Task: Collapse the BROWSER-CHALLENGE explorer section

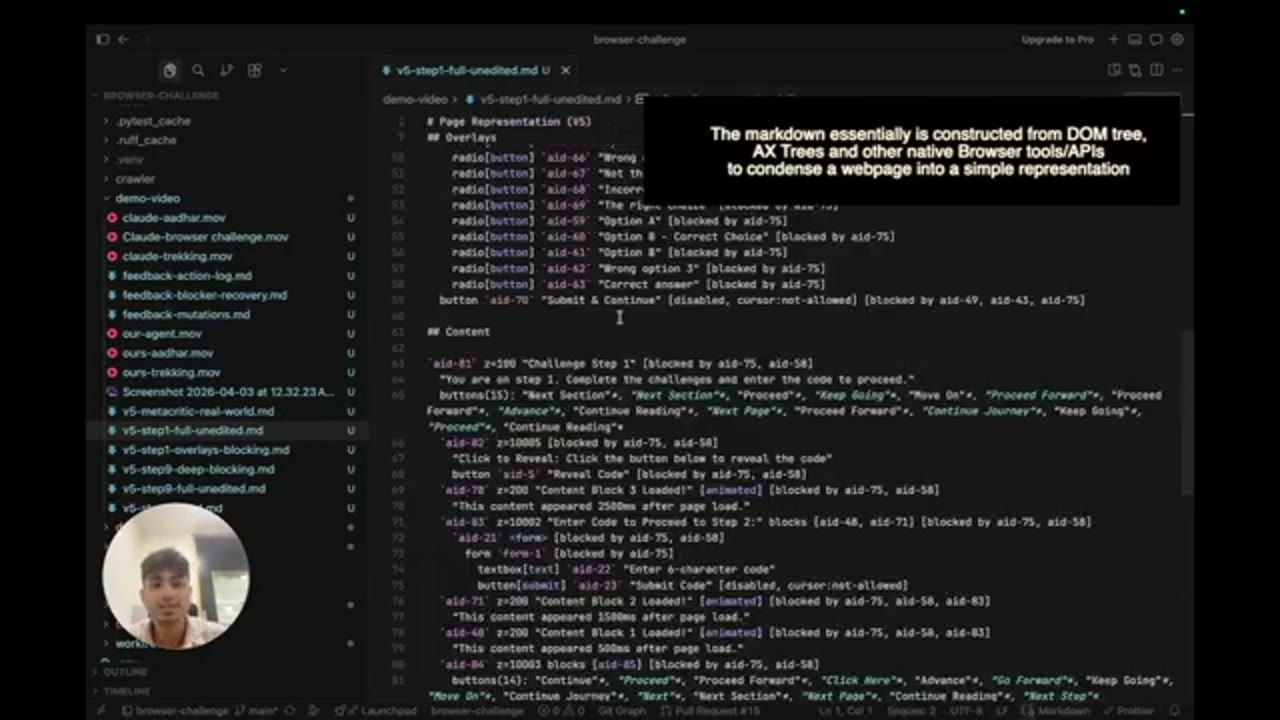Action: 227,96
